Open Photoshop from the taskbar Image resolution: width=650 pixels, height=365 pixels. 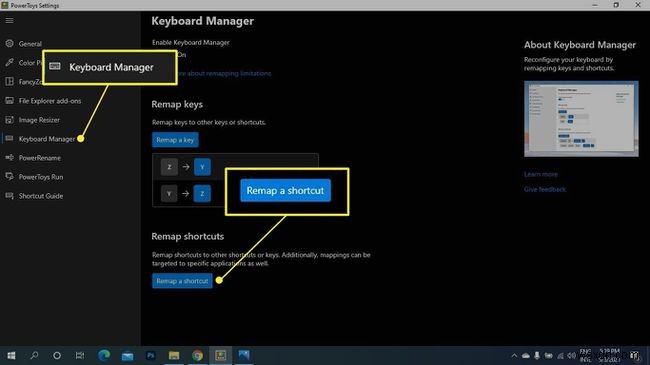pos(151,355)
